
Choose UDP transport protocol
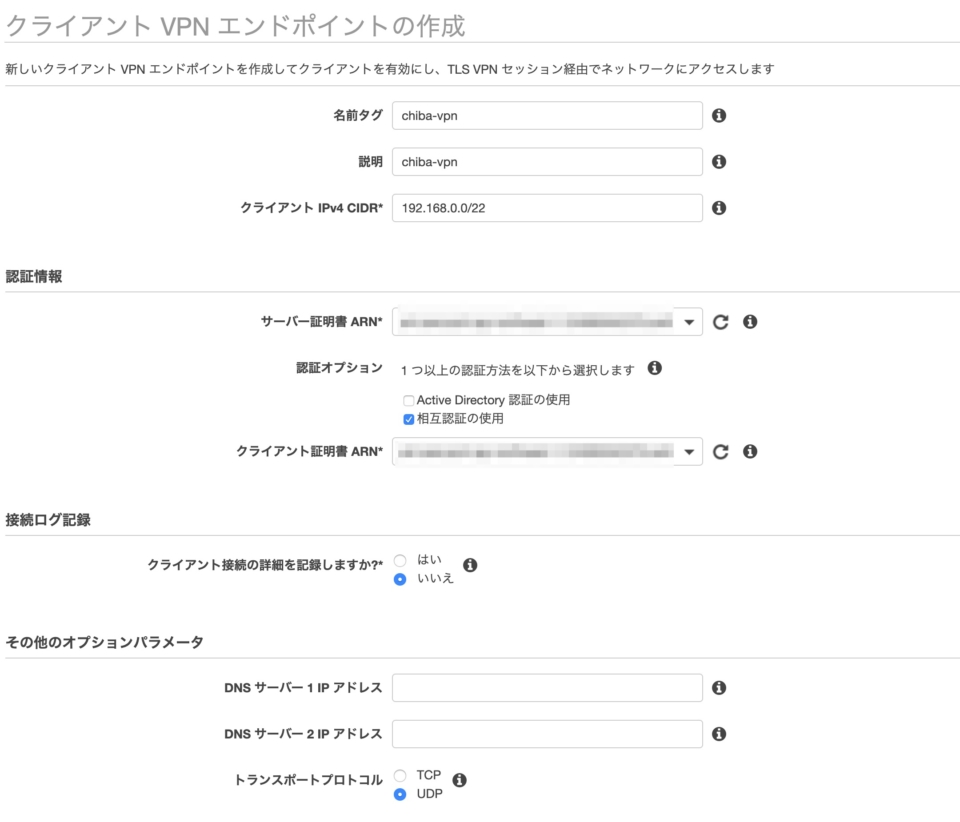[400, 794]
